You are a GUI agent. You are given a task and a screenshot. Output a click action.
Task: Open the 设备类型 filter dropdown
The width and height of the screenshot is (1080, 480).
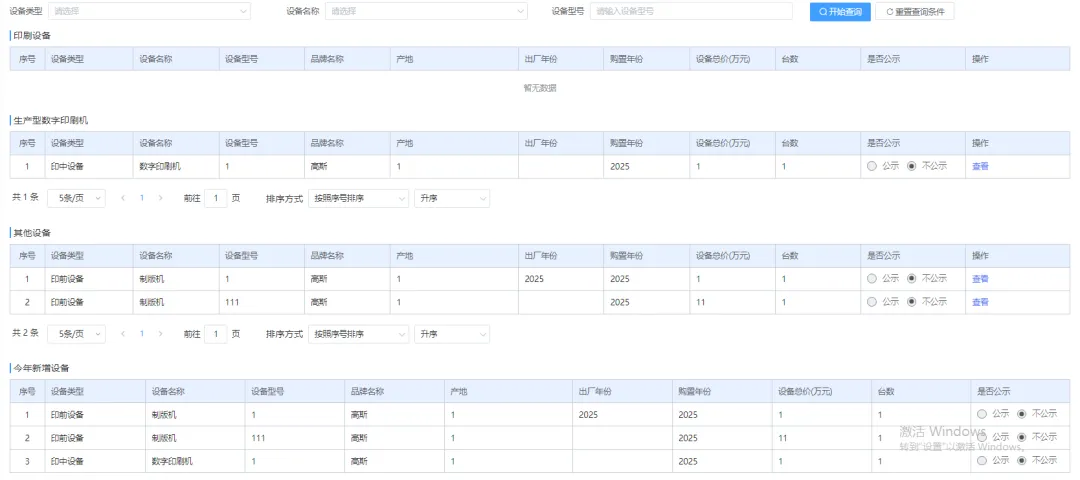pyautogui.click(x=149, y=11)
